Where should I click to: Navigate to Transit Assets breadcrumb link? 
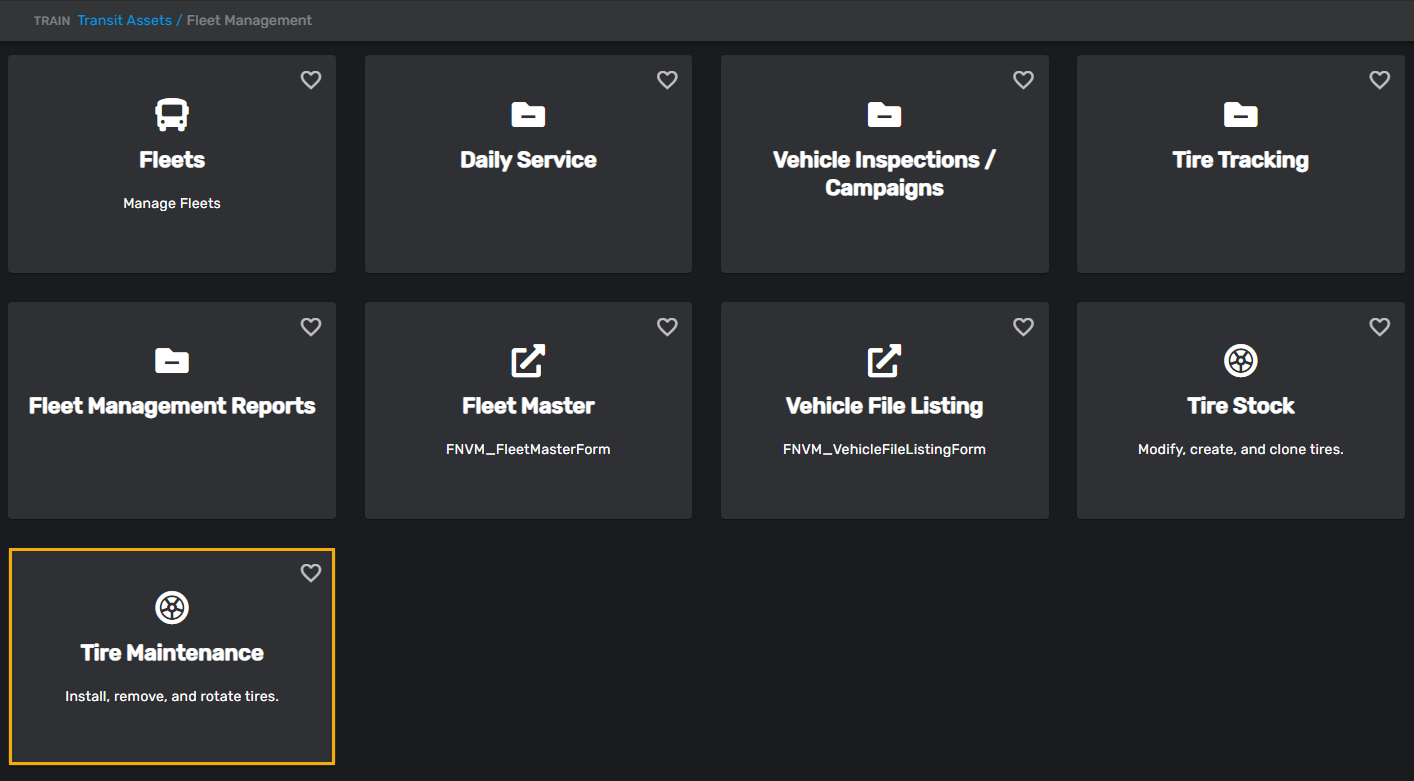pos(124,20)
